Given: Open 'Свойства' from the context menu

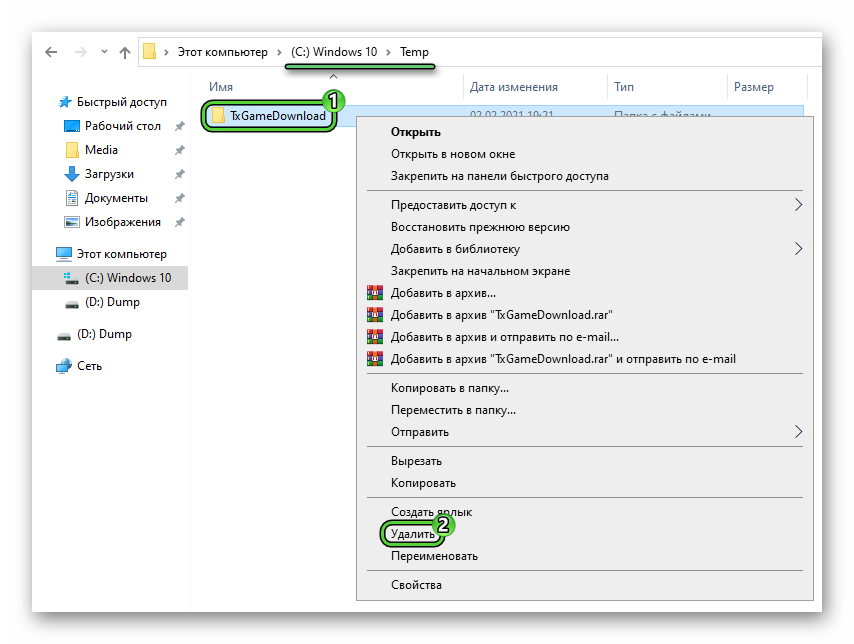Looking at the screenshot, I should point(416,585).
